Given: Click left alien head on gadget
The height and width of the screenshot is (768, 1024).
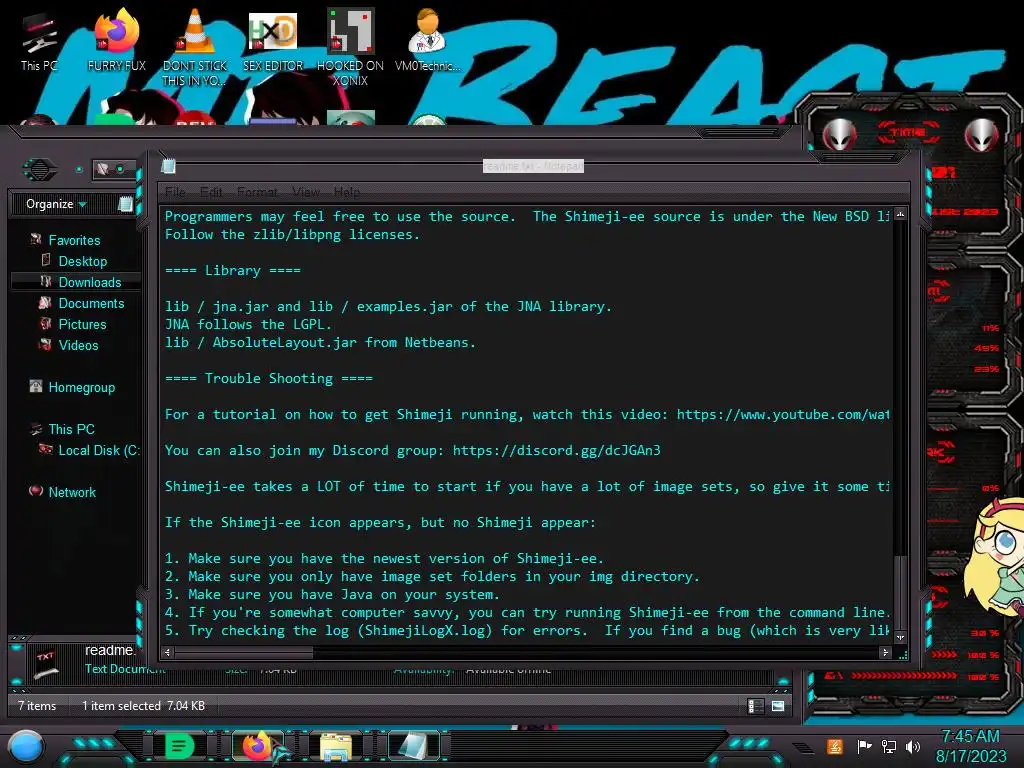Looking at the screenshot, I should tap(839, 135).
